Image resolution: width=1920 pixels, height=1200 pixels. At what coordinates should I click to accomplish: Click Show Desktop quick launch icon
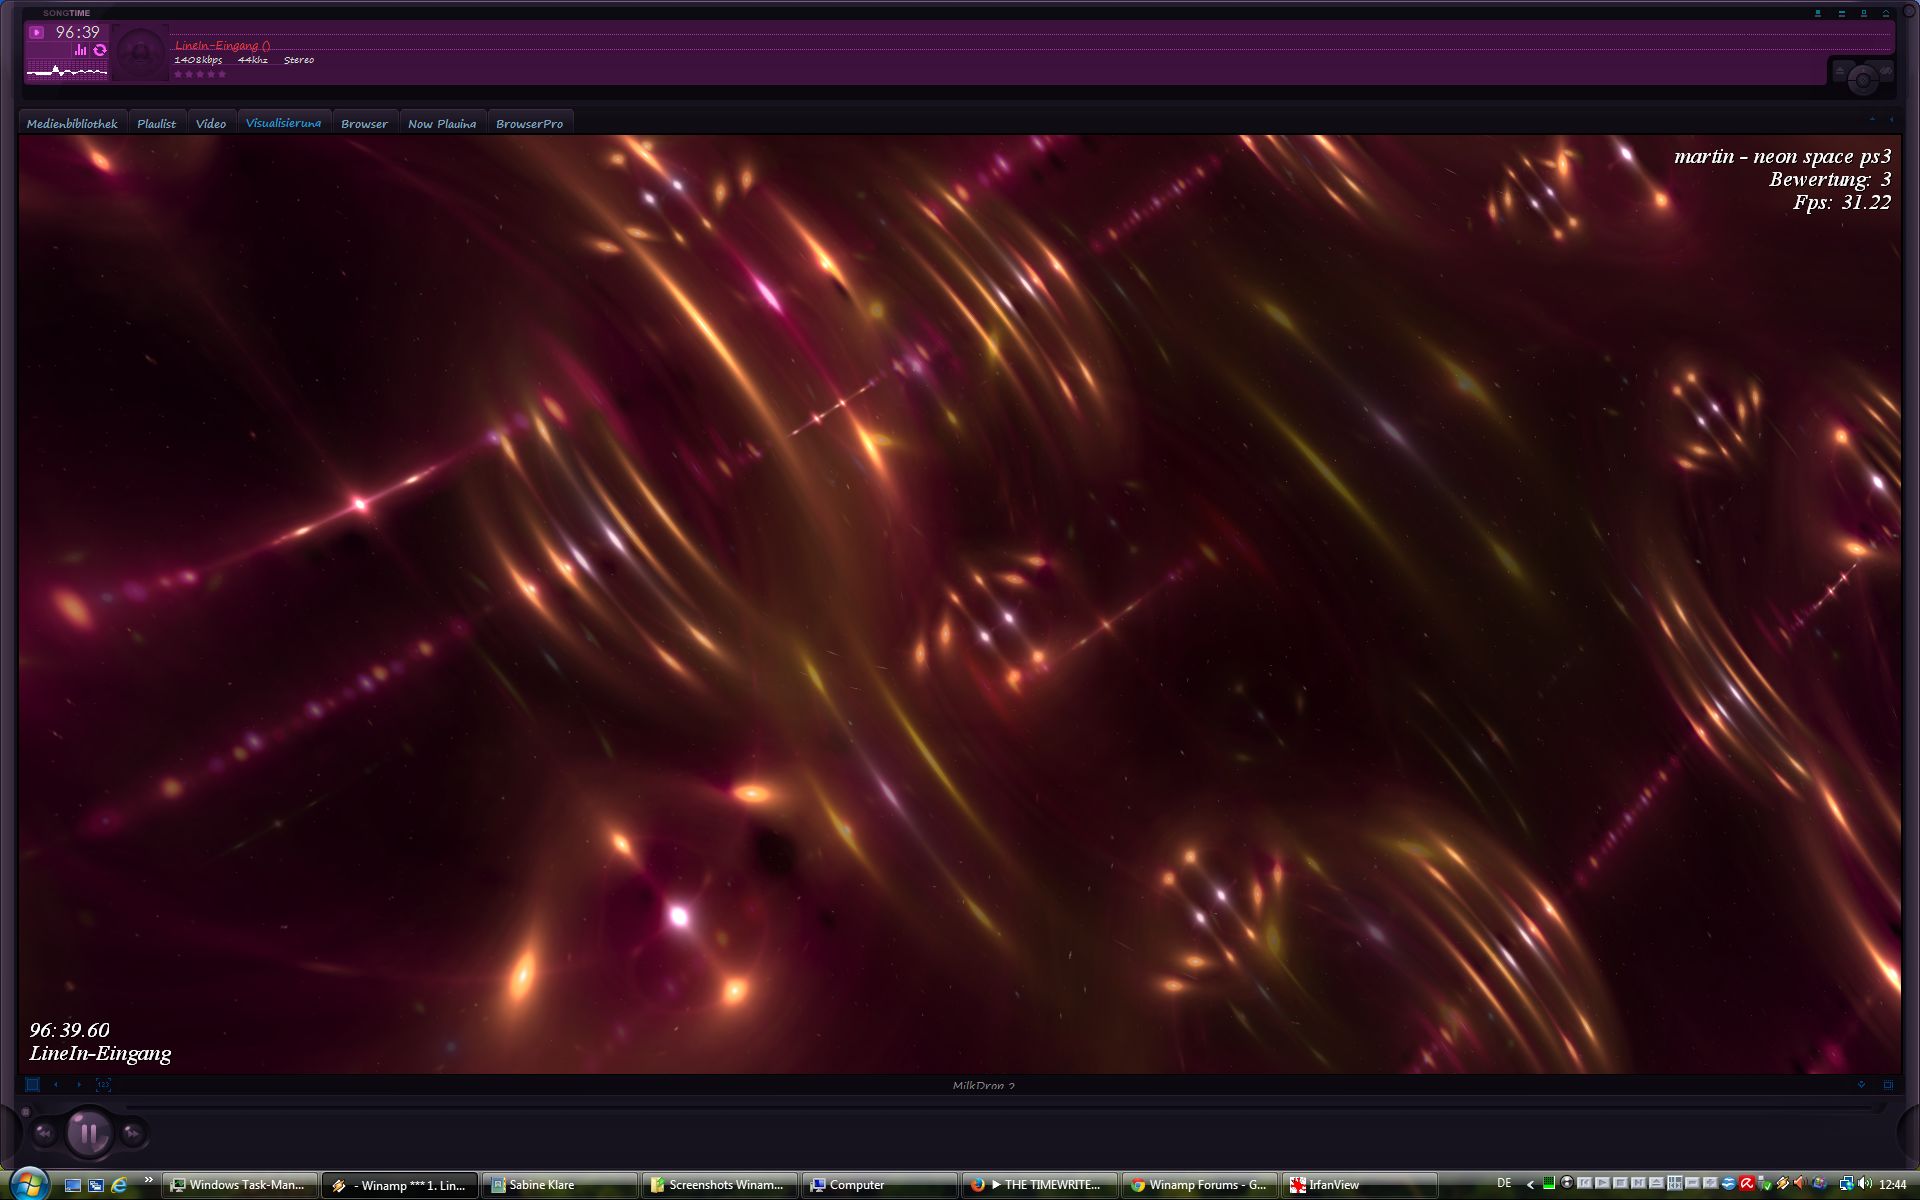coord(73,1185)
